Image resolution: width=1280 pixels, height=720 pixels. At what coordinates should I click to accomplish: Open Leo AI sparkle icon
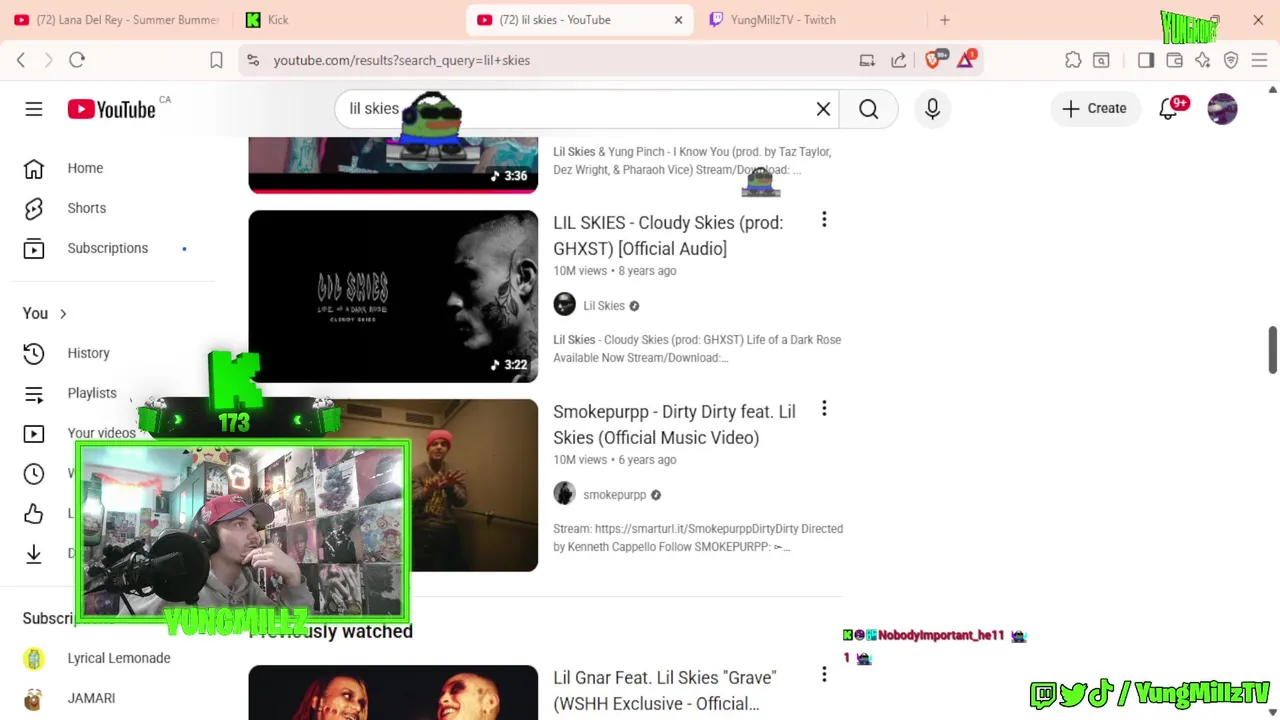click(x=1203, y=60)
